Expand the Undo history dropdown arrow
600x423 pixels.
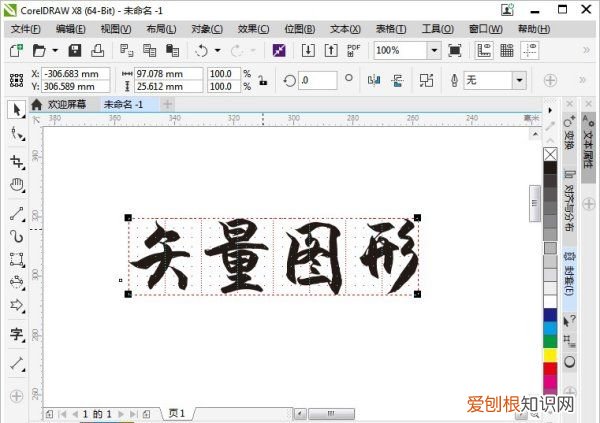click(218, 51)
